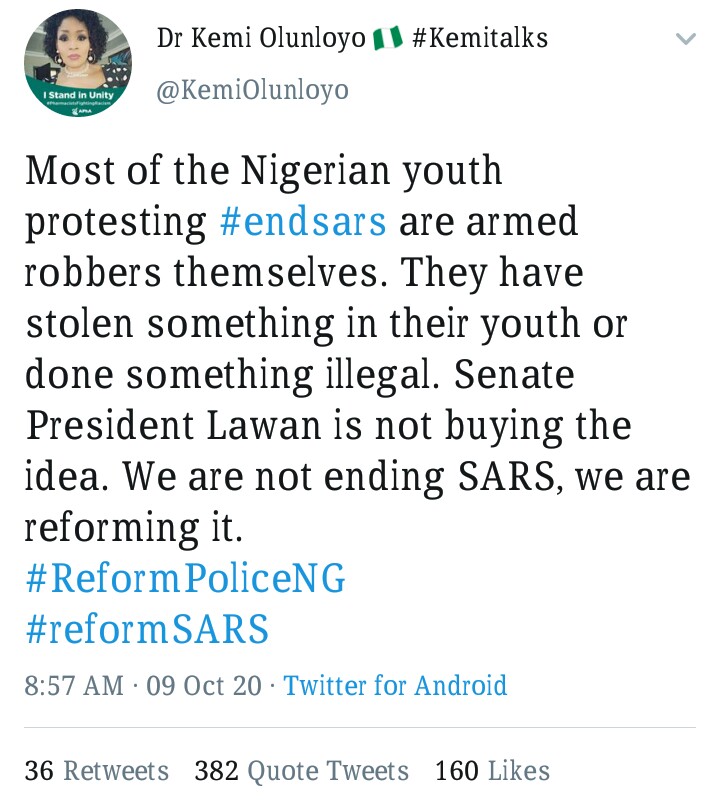Tap the #reformSARS hashtag
The height and width of the screenshot is (800, 720).
(146, 630)
